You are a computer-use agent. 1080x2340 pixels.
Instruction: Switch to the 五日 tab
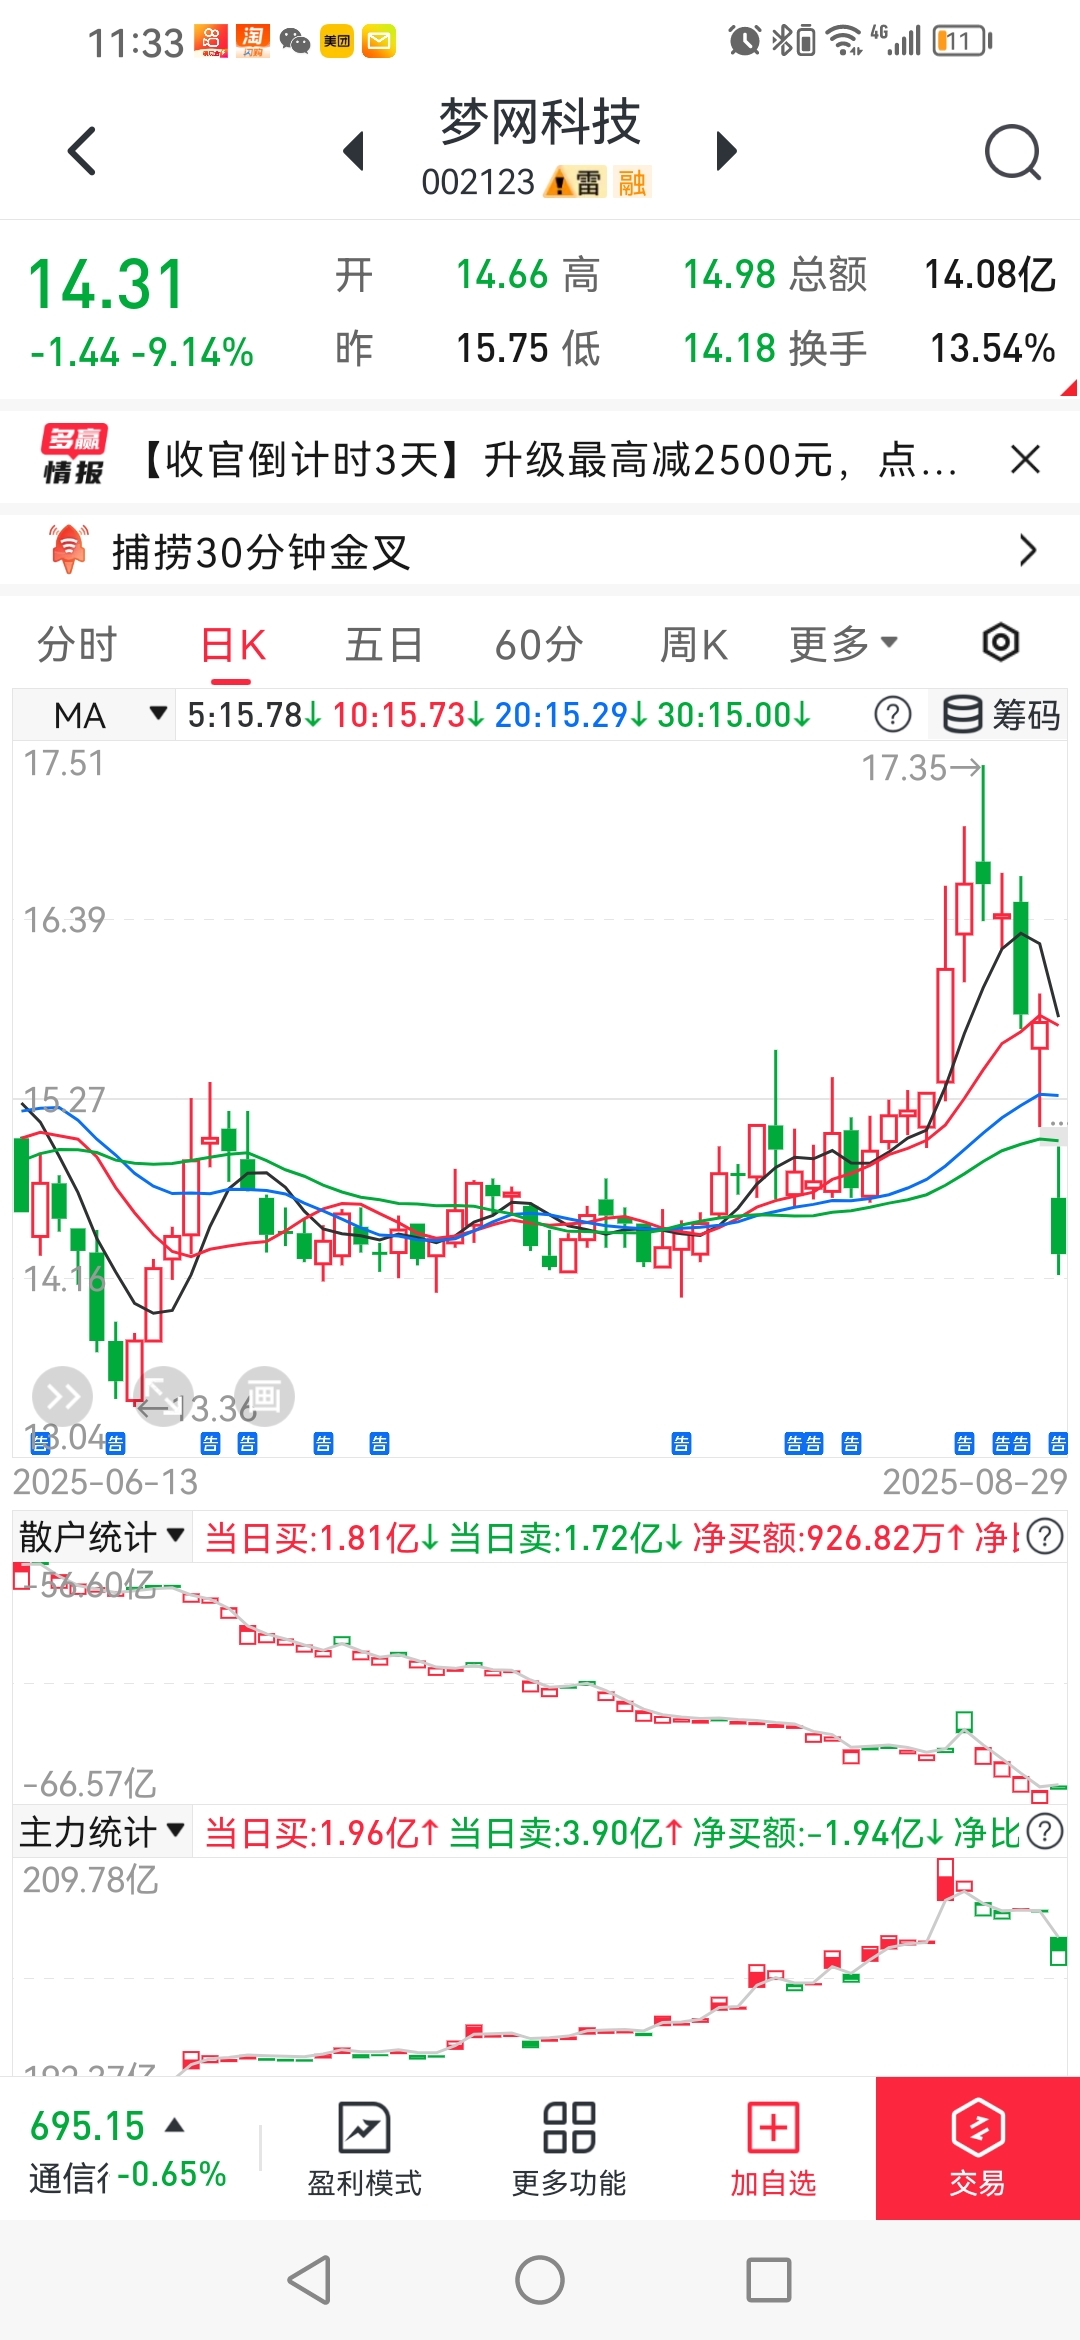[x=384, y=644]
